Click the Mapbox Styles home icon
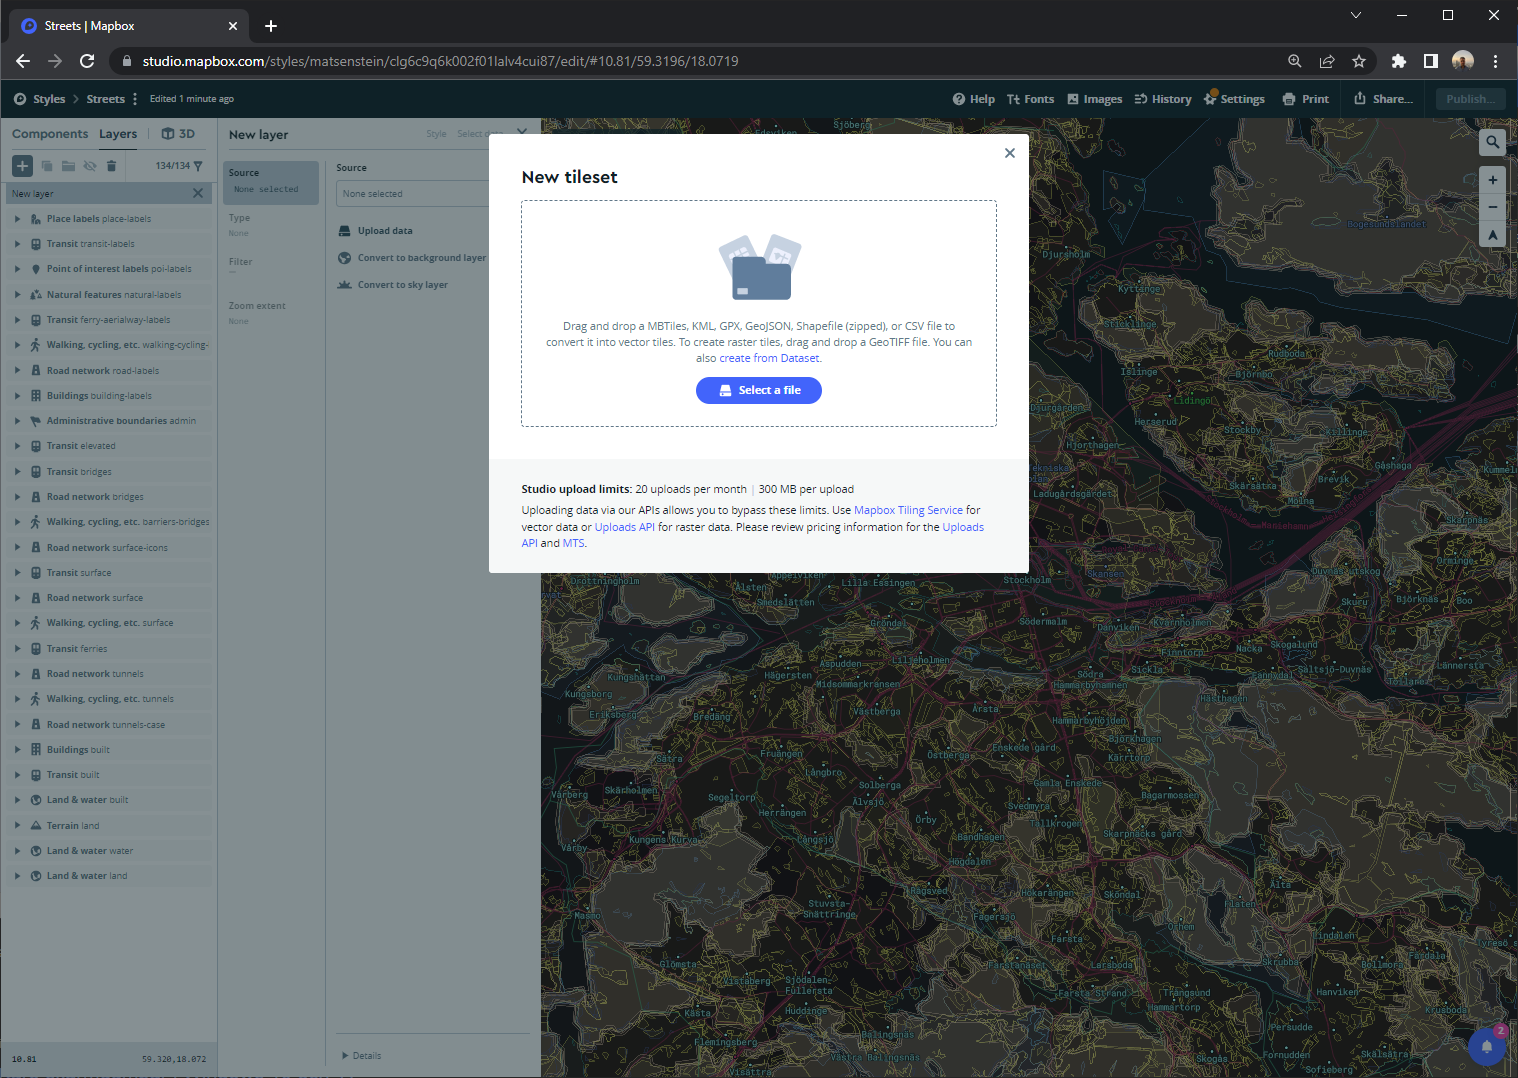1518x1078 pixels. tap(20, 99)
